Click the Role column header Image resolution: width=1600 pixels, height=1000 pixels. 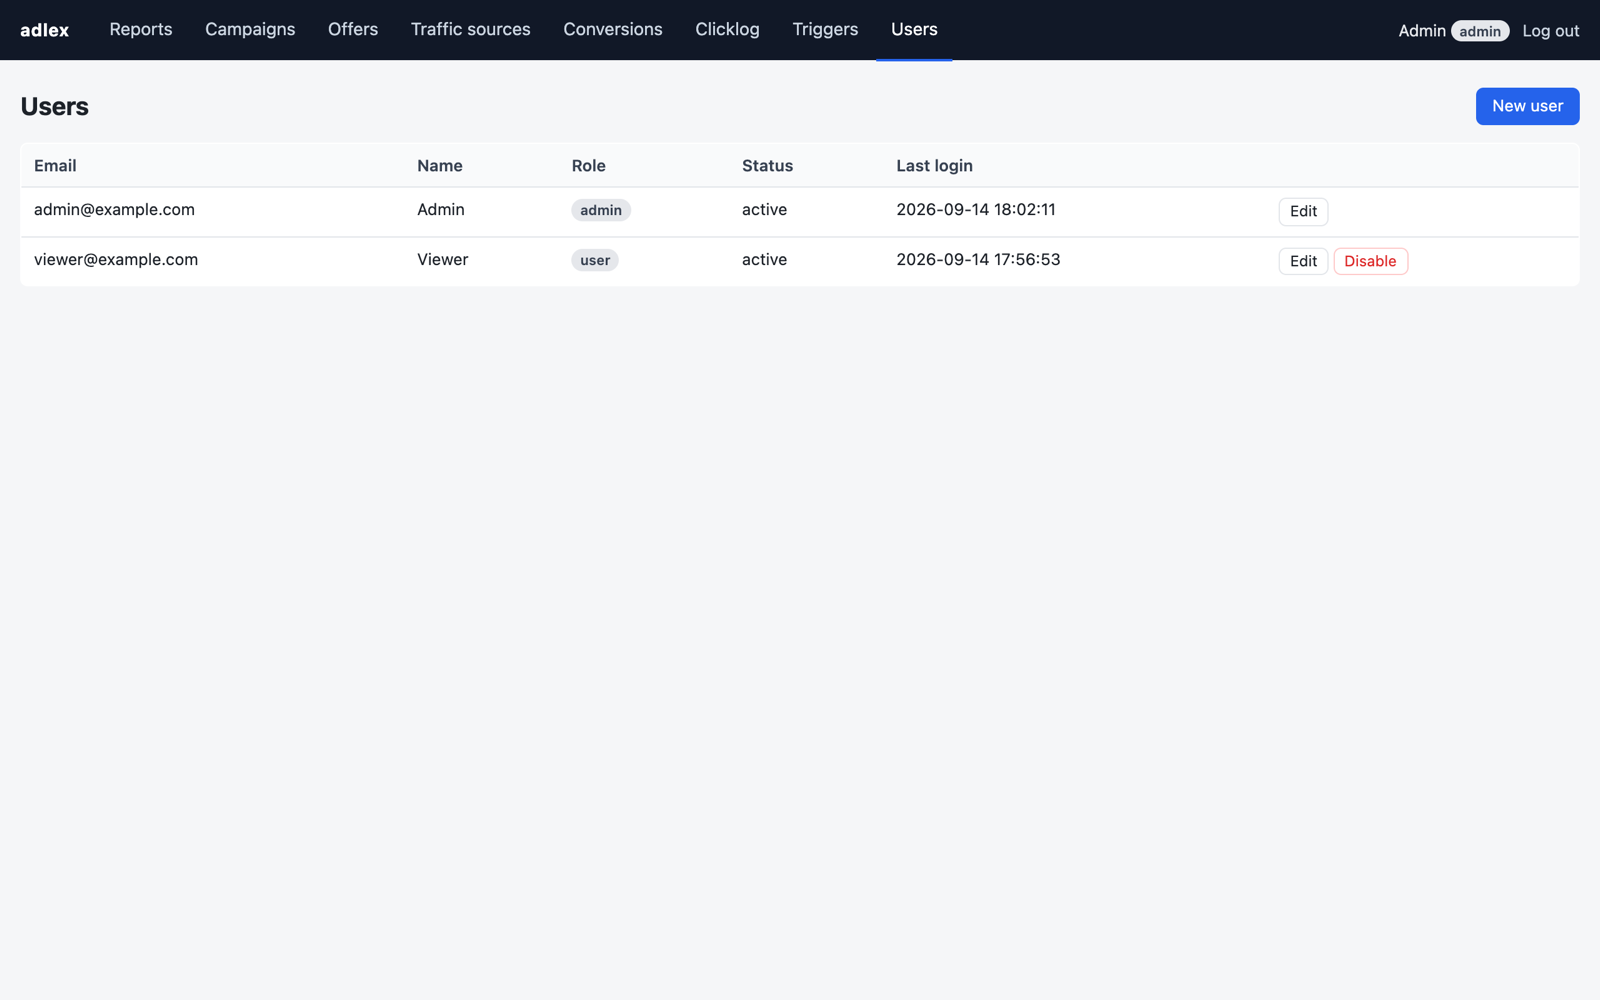(589, 166)
